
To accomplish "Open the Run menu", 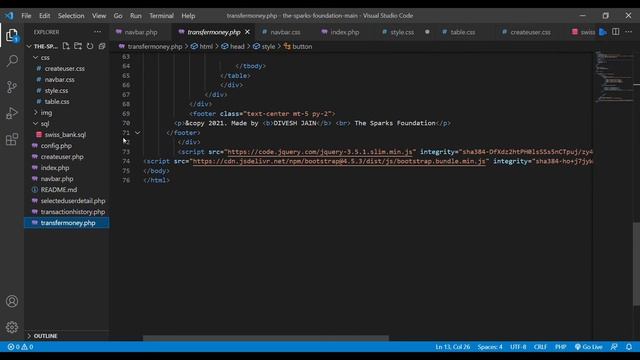I will pyautogui.click(x=136, y=16).
